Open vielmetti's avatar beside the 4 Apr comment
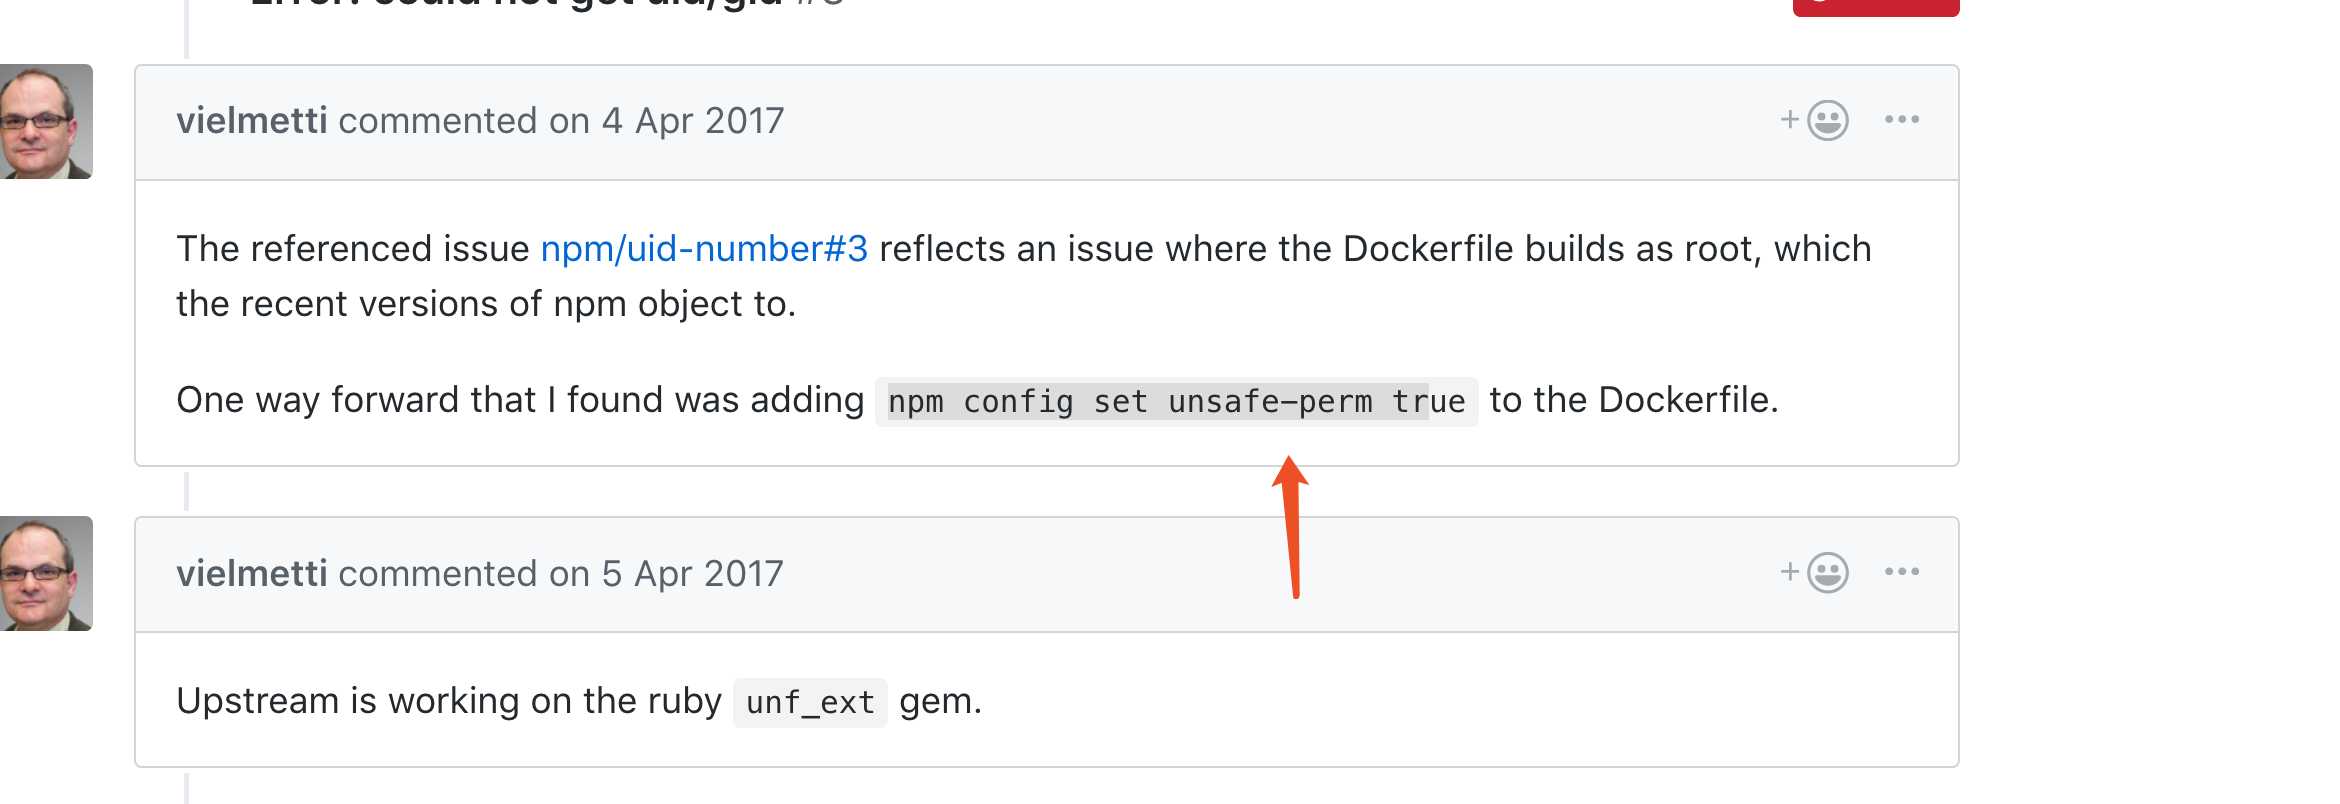The height and width of the screenshot is (804, 2340). tap(46, 122)
